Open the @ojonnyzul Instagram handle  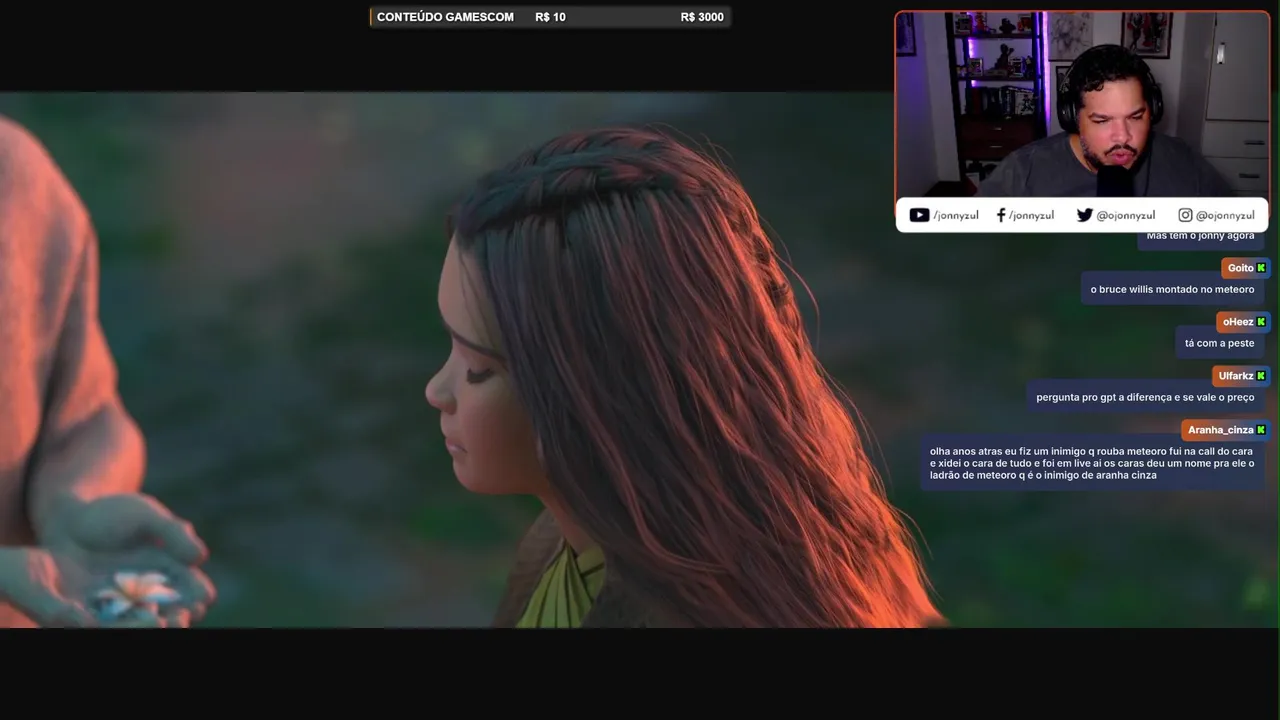tap(1225, 215)
